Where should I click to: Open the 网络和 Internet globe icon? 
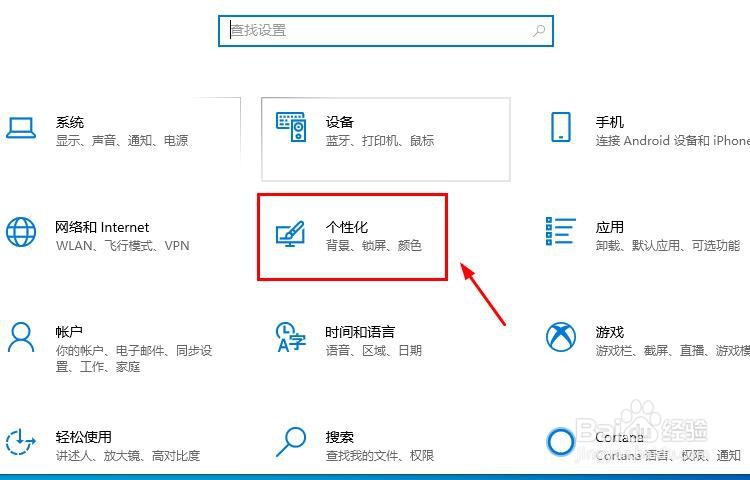[21, 232]
